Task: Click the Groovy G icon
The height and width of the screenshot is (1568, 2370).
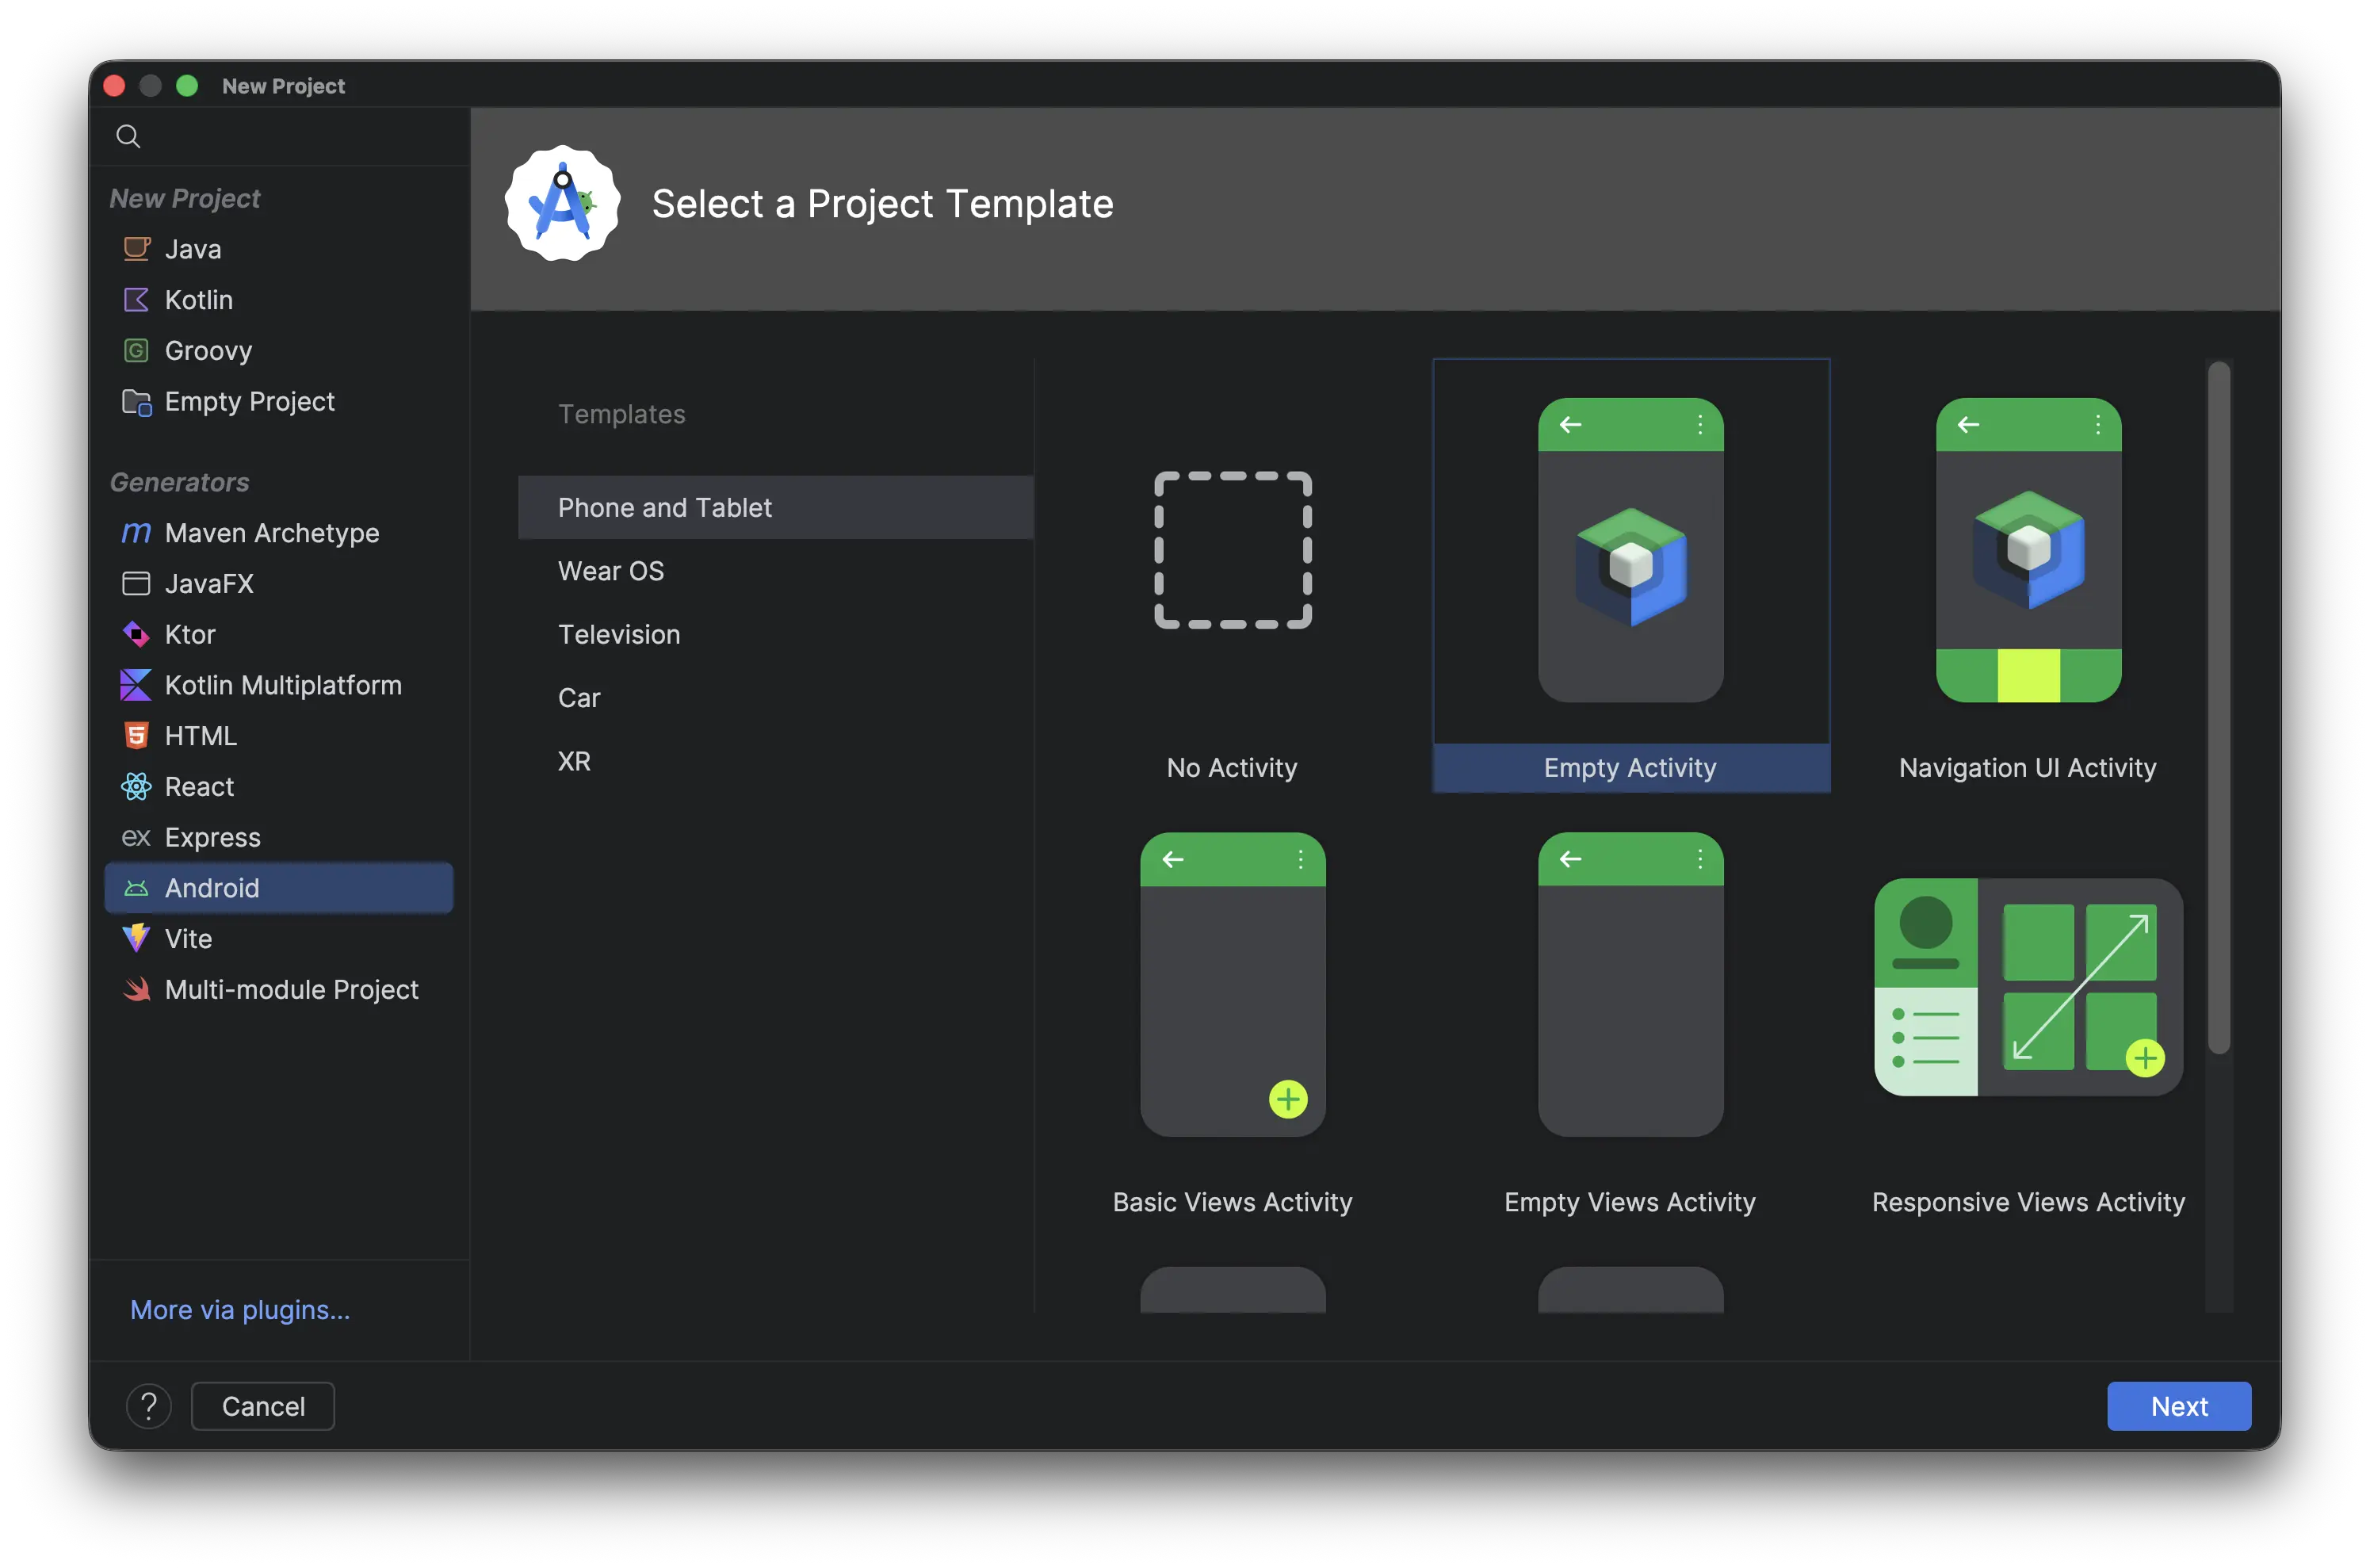Action: coord(136,351)
